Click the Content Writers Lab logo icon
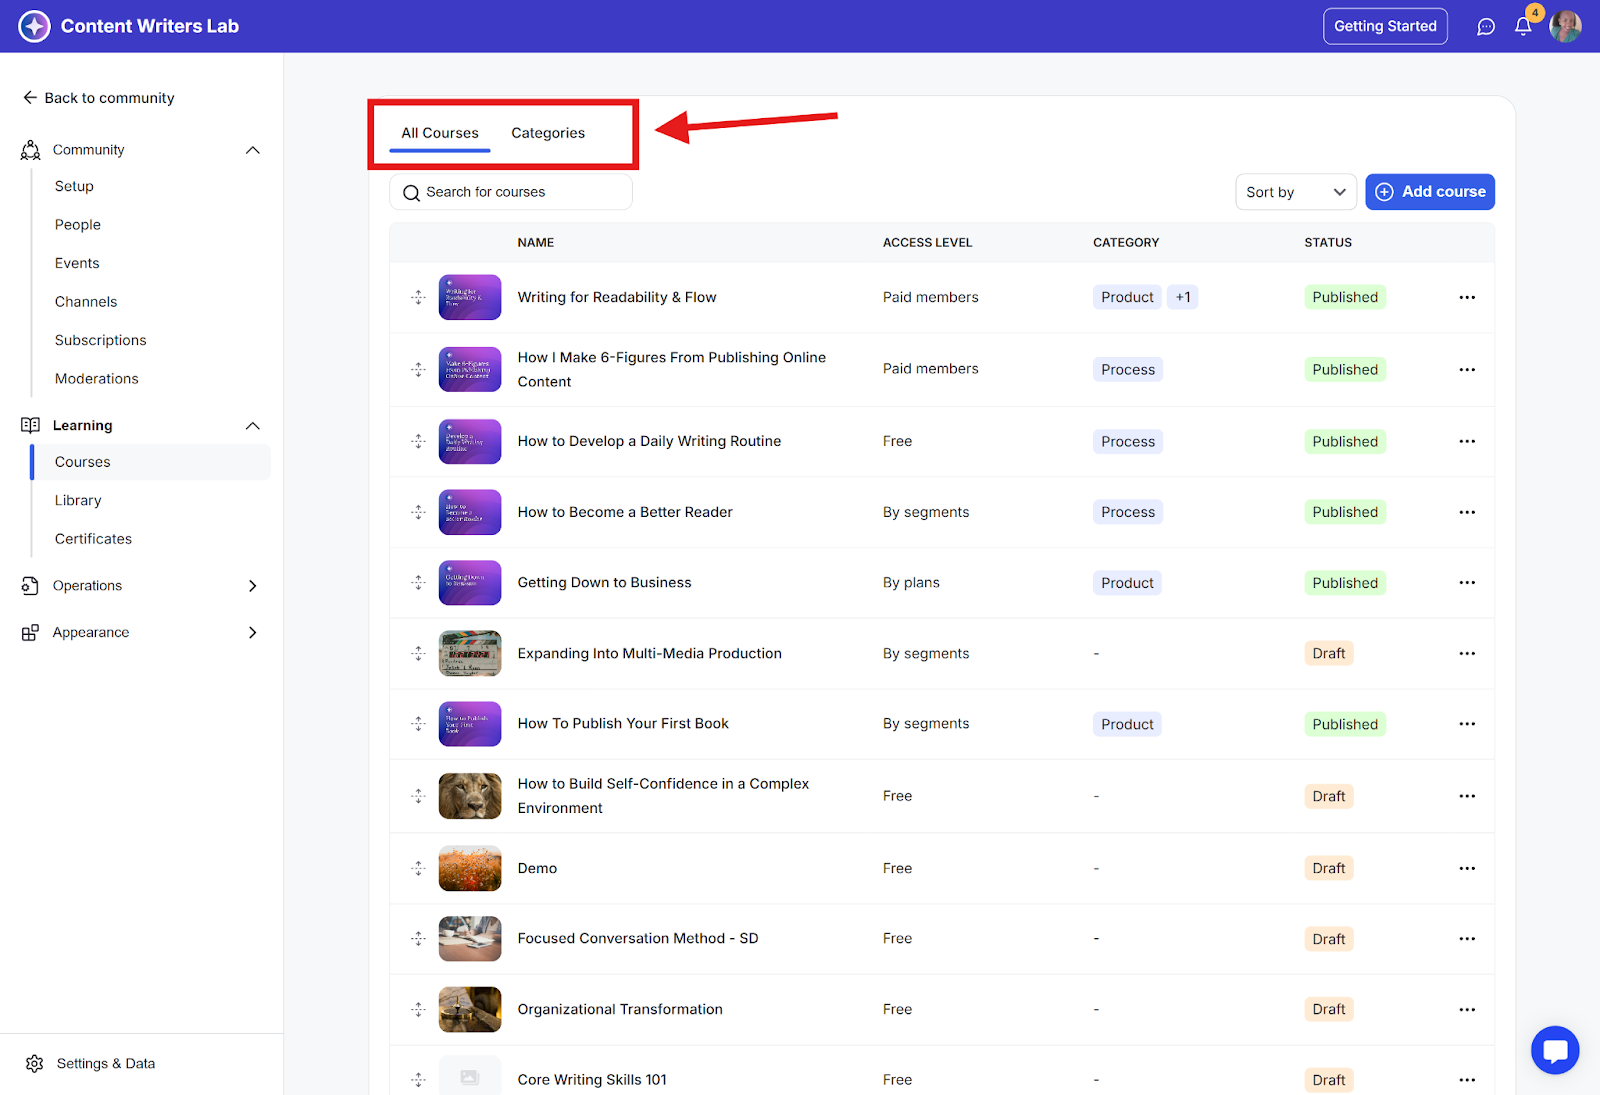Viewport: 1600px width, 1095px height. pos(34,26)
